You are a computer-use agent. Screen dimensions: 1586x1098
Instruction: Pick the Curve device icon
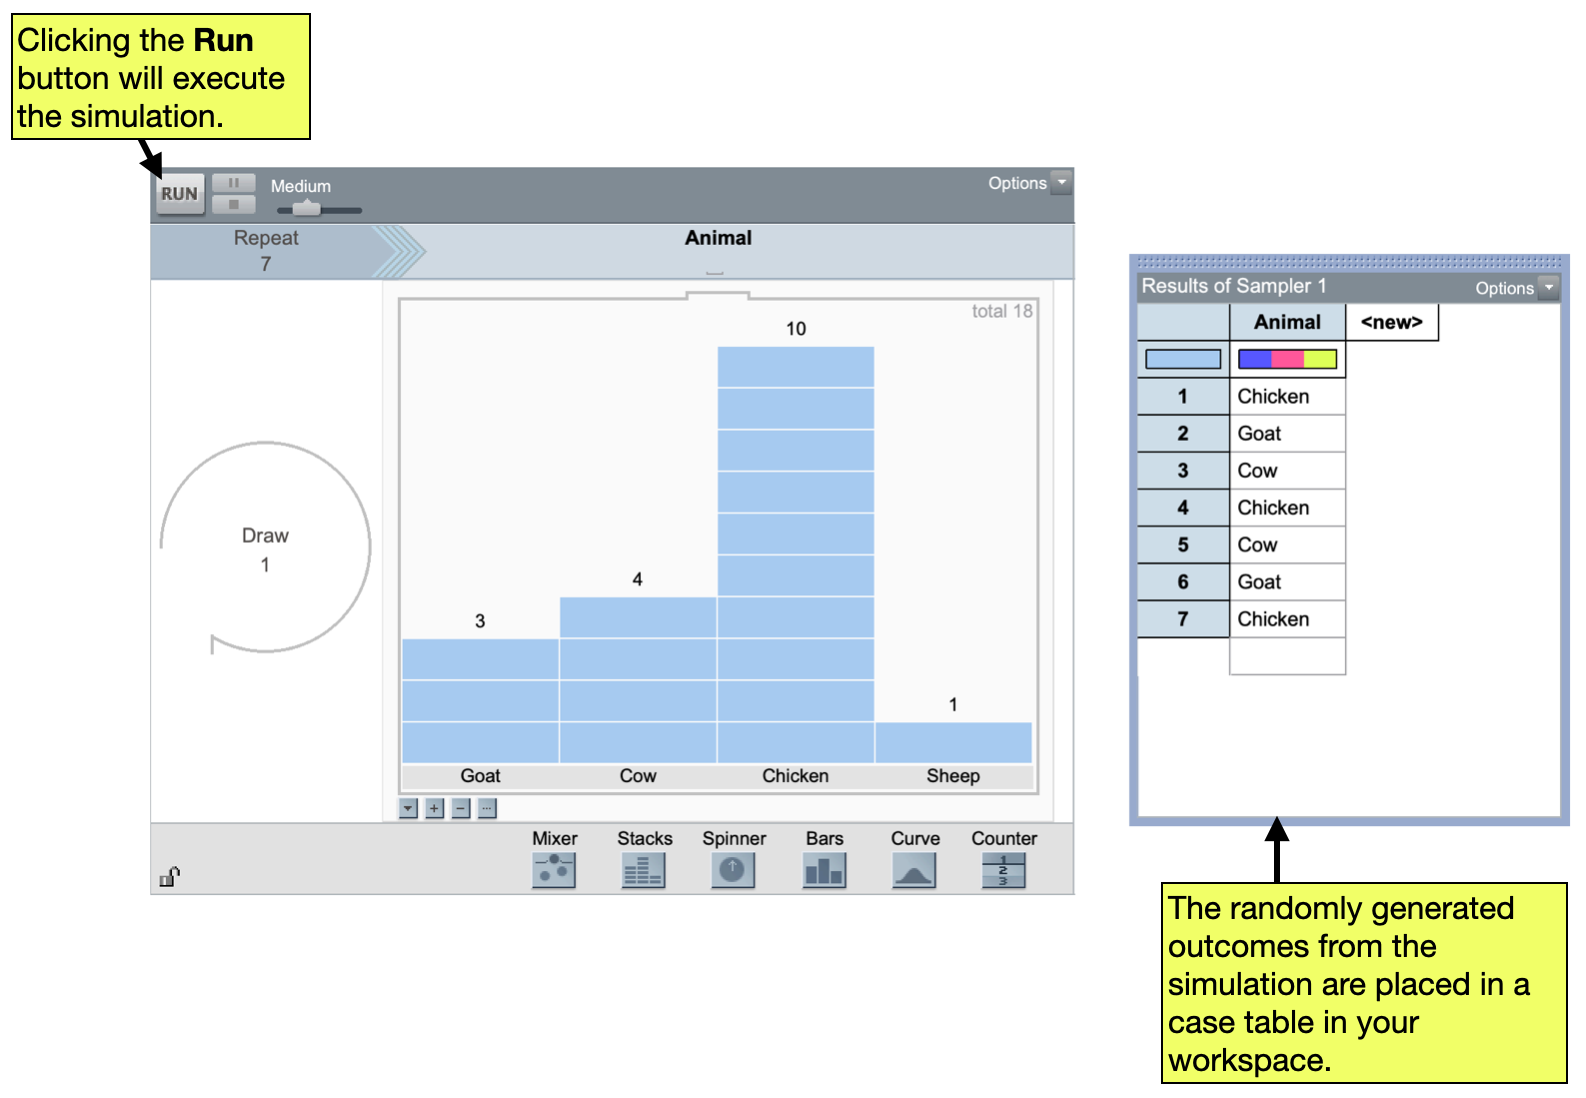914,870
